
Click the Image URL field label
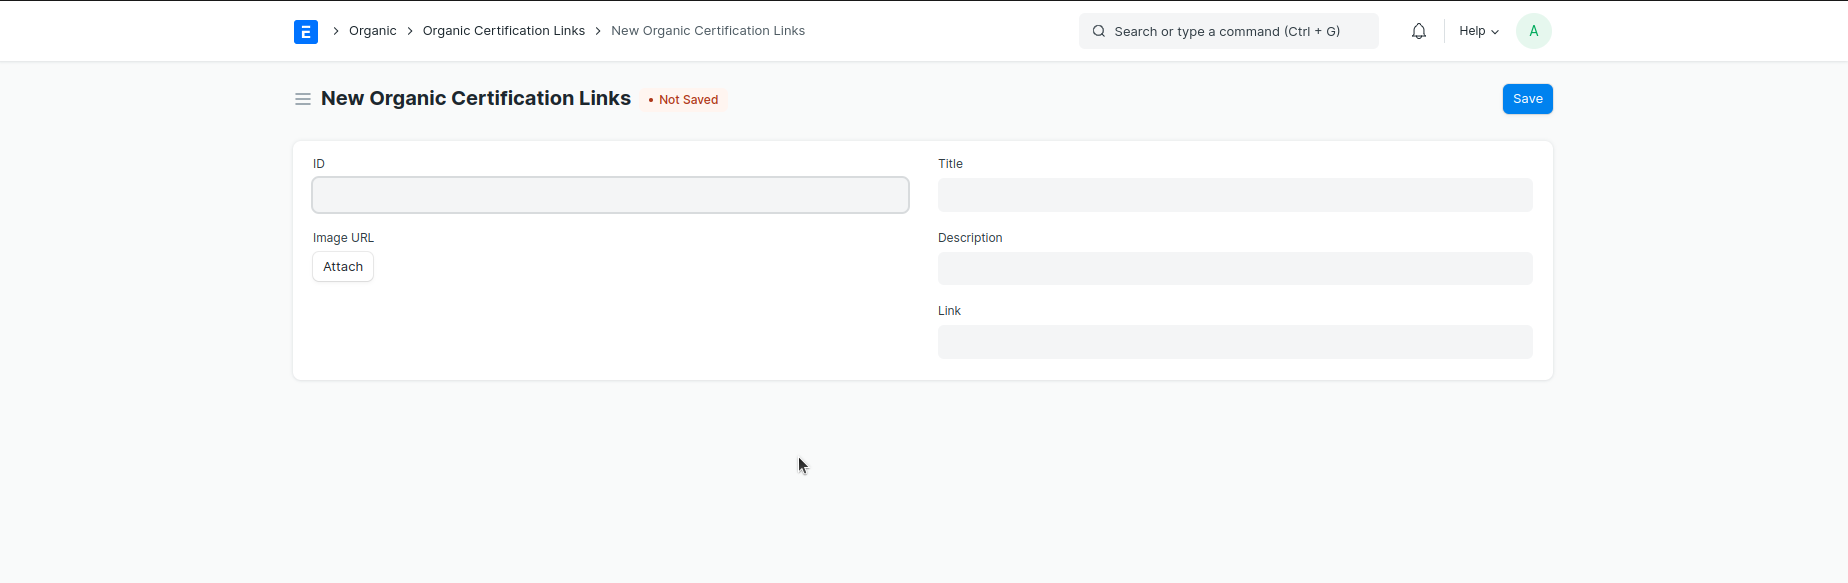343,238
